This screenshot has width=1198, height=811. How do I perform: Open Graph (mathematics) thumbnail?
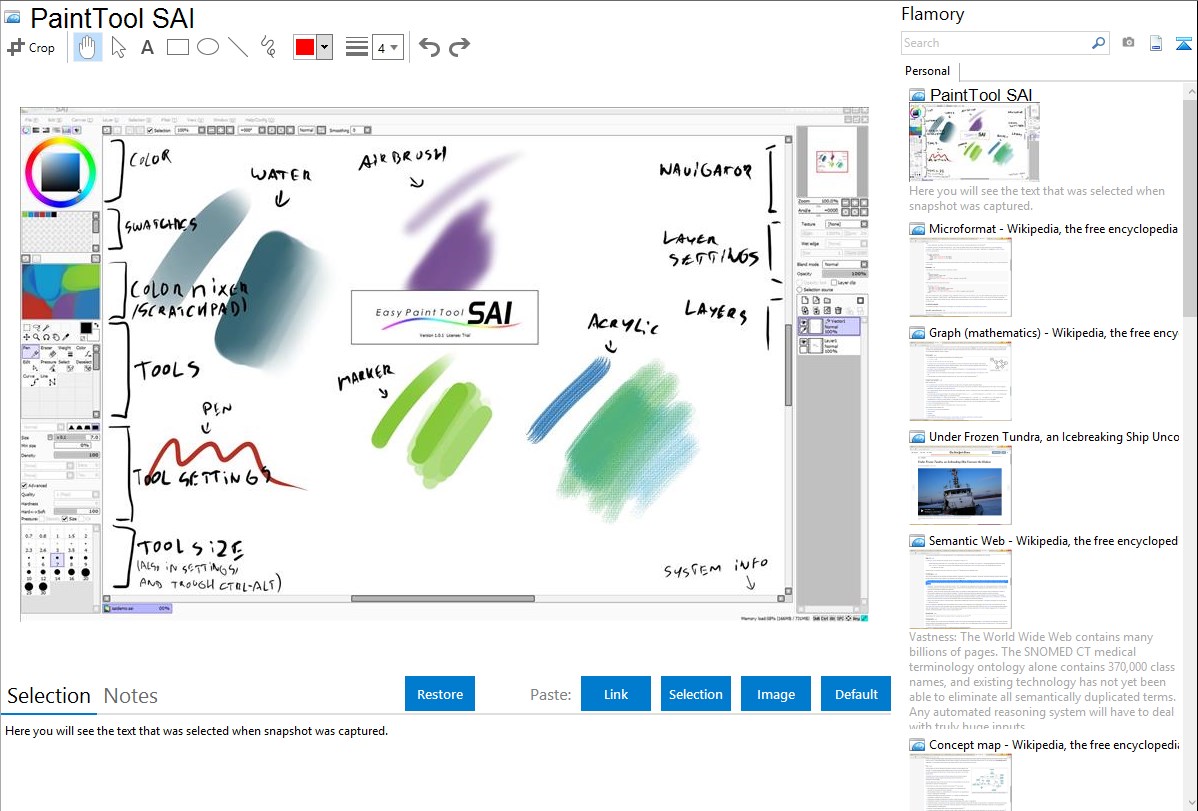click(960, 381)
